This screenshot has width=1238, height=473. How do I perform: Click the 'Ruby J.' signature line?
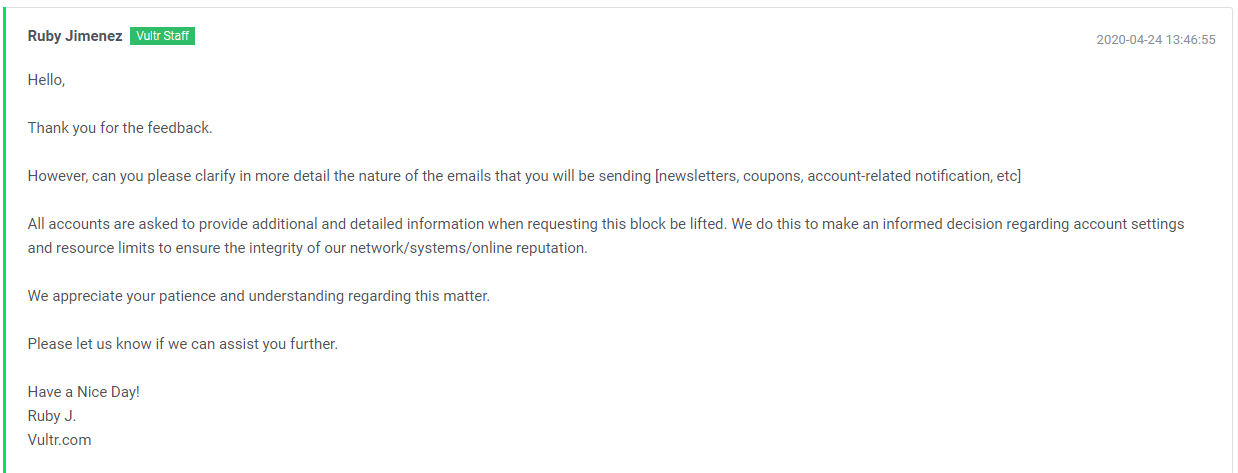[x=52, y=416]
